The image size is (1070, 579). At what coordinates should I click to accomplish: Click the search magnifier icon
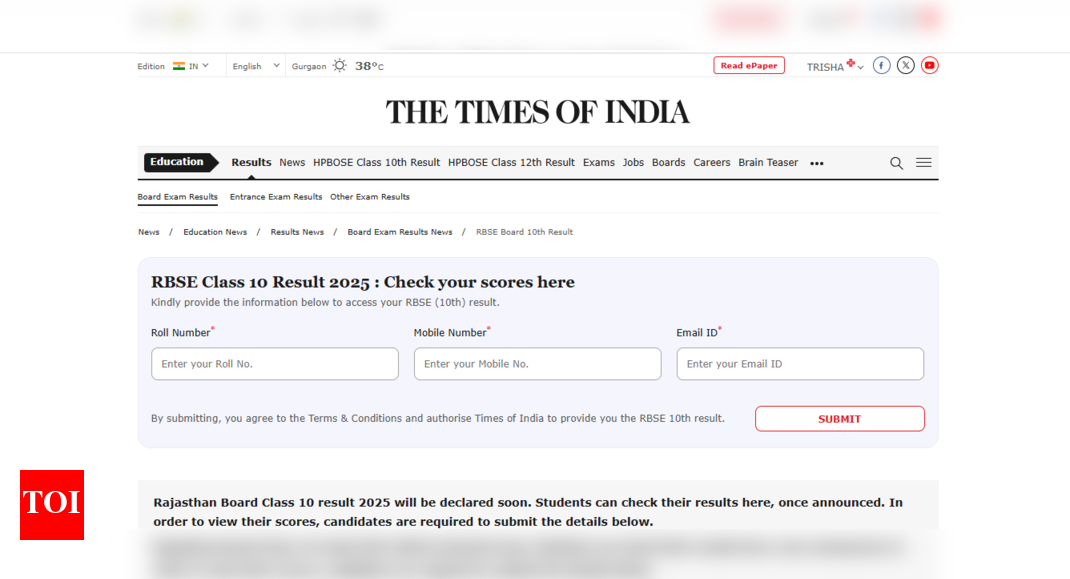tap(896, 162)
